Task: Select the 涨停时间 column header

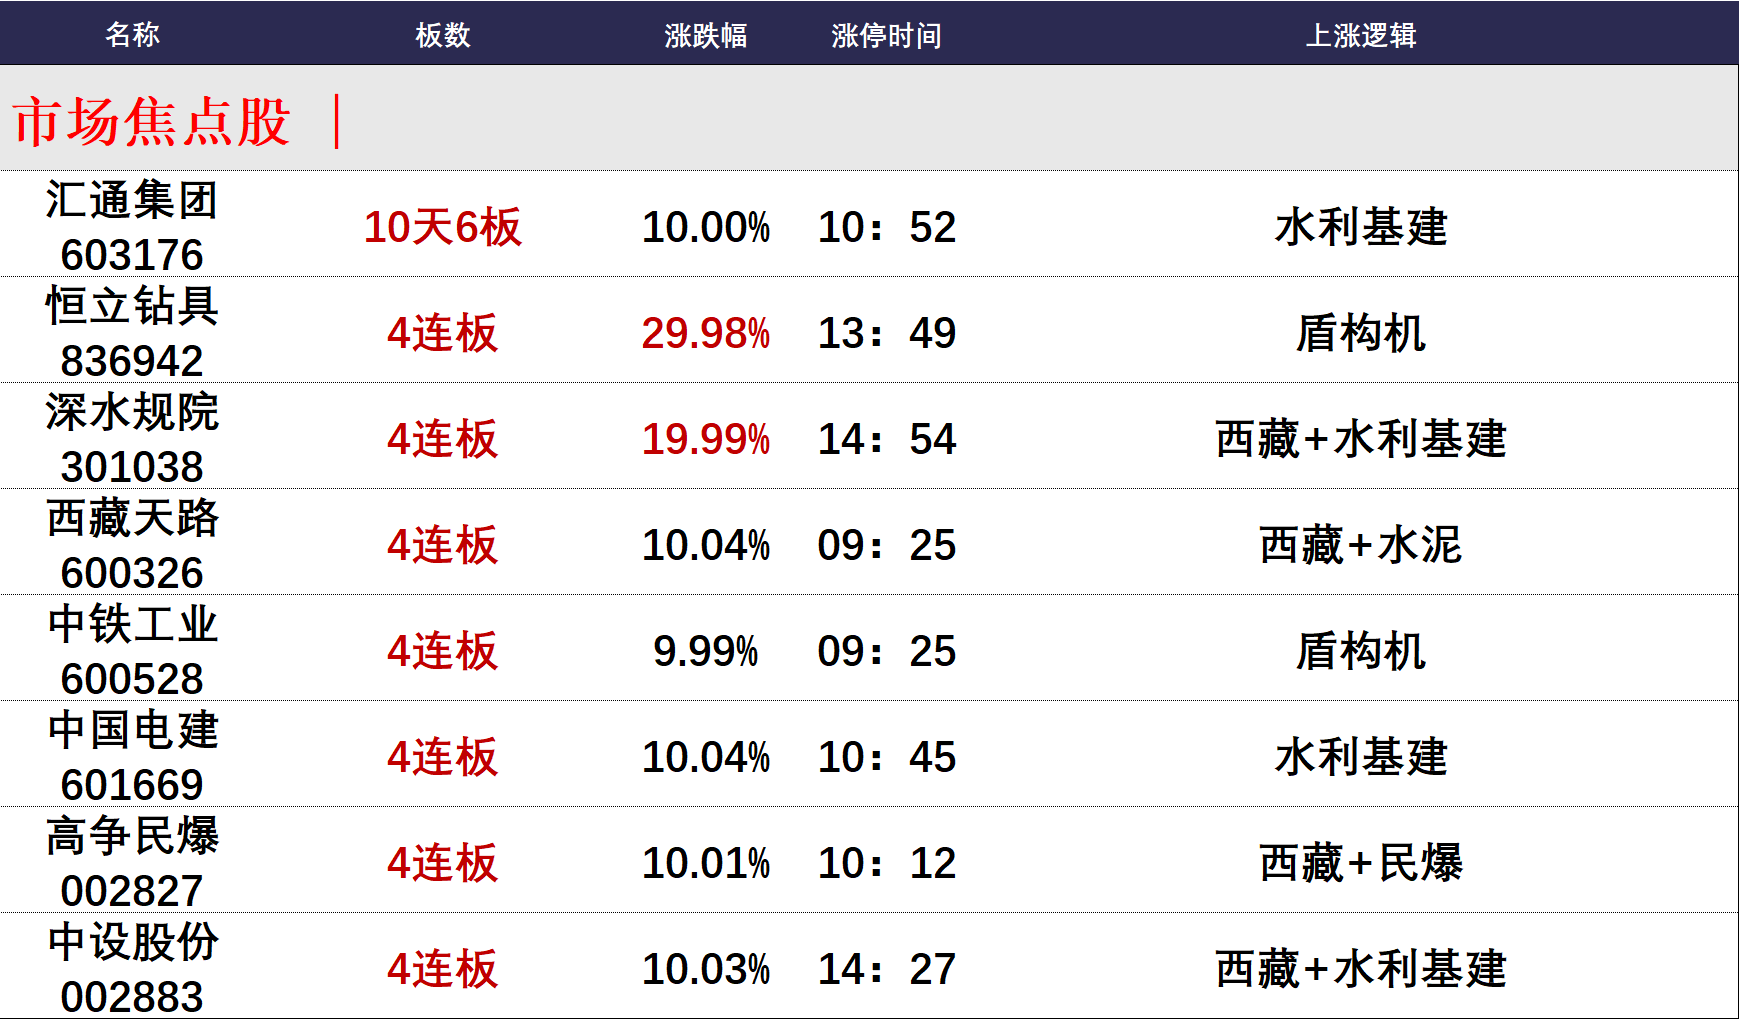Action: pos(886,35)
